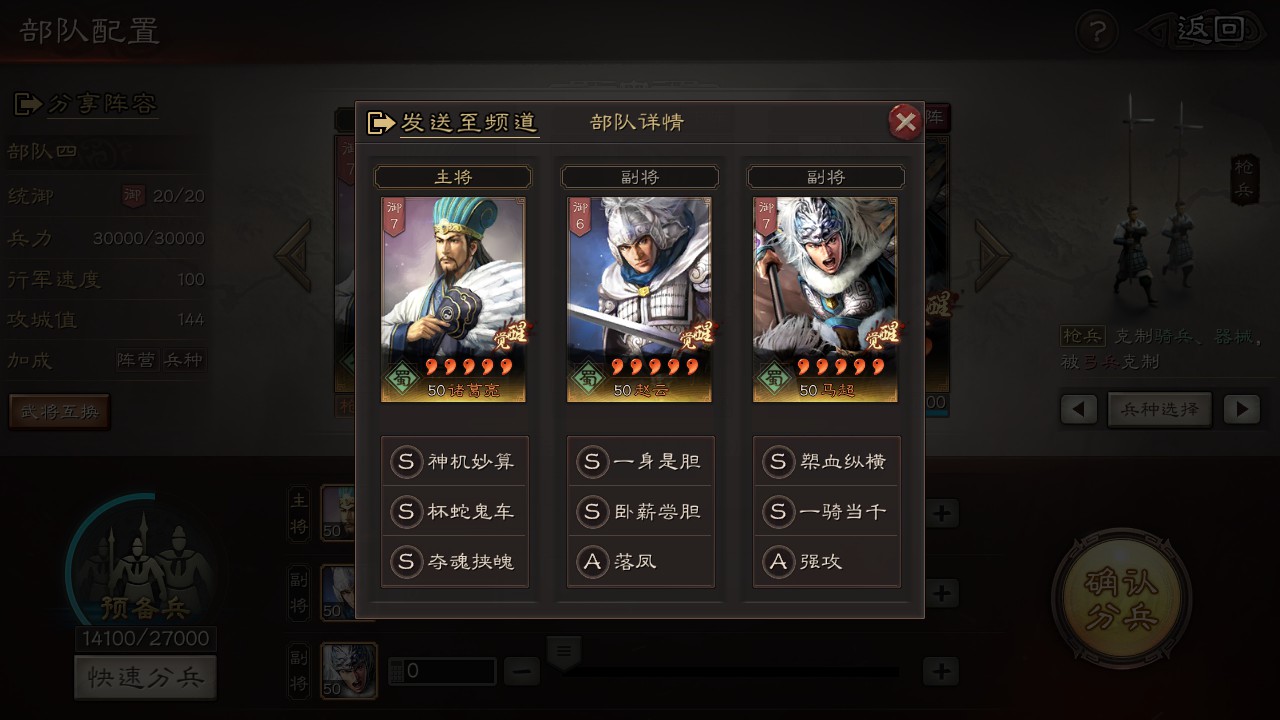
Task: Open the help question mark icon
Action: pyautogui.click(x=1096, y=31)
